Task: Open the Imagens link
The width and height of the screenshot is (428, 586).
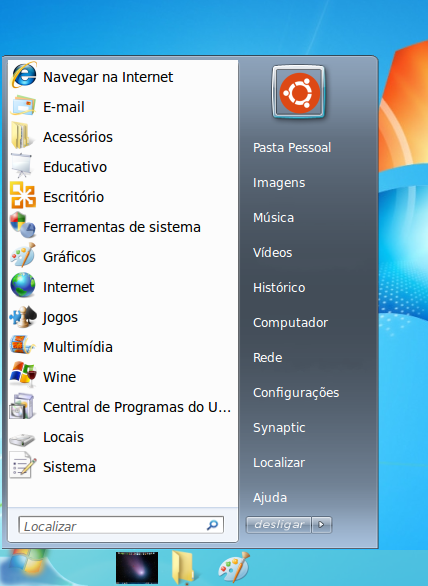Action: pyautogui.click(x=279, y=183)
